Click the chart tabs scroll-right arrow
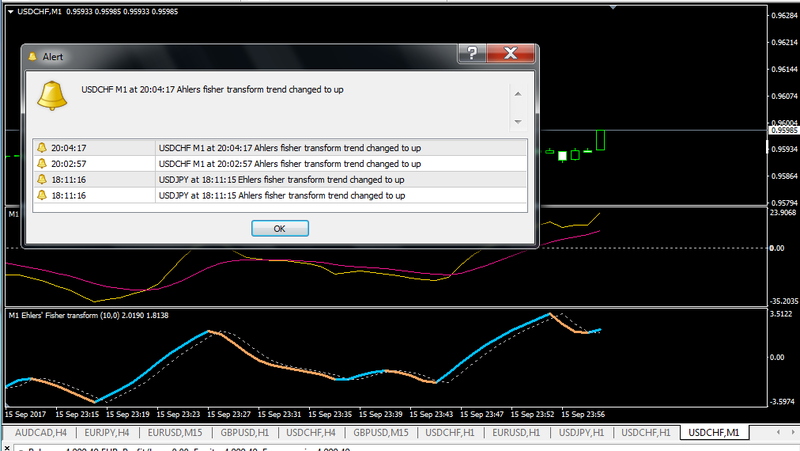 pyautogui.click(x=793, y=432)
